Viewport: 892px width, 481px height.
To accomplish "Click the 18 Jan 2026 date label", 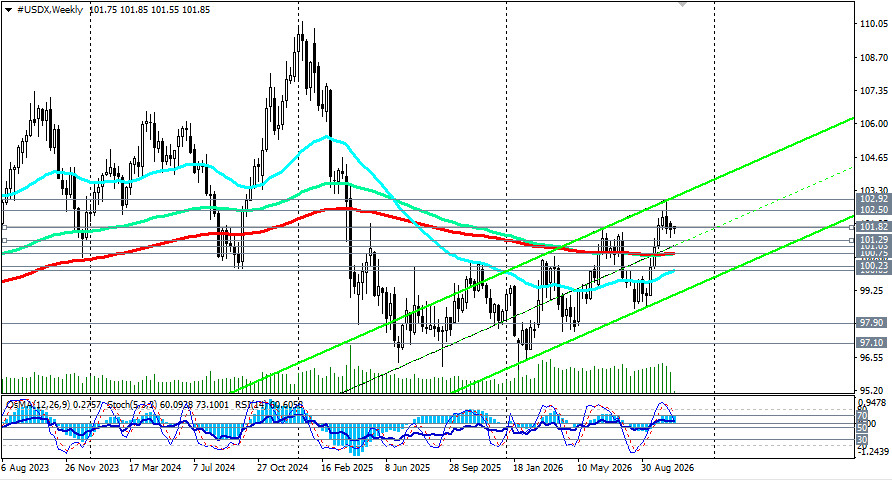I will coord(538,468).
